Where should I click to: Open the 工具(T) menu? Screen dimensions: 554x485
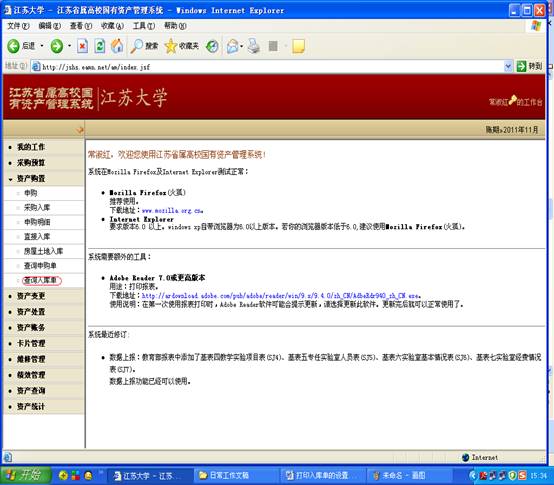[x=144, y=26]
